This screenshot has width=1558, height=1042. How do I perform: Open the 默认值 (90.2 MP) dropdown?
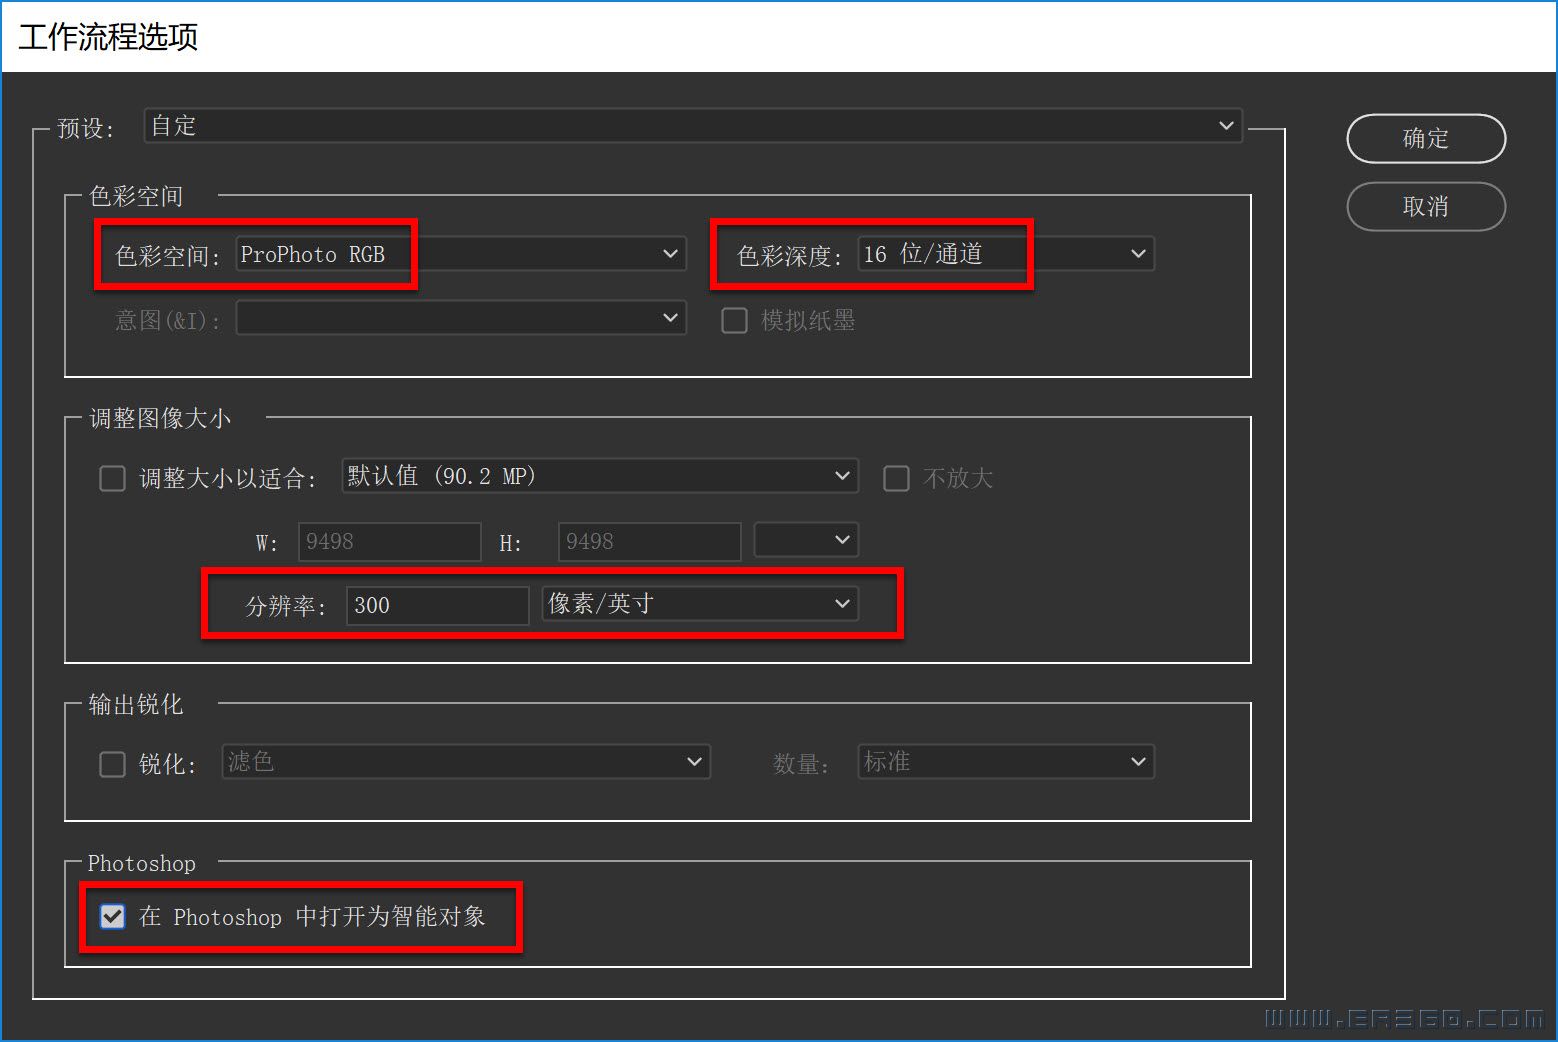click(600, 476)
